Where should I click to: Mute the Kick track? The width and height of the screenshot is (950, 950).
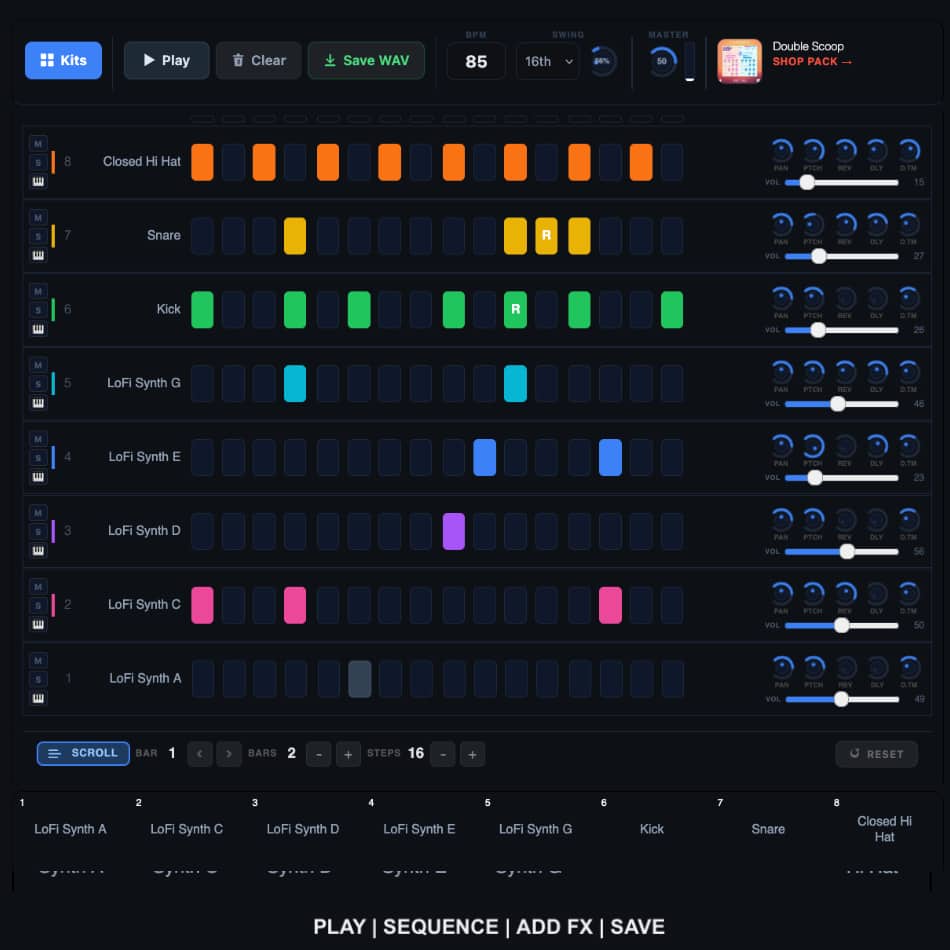tap(38, 291)
